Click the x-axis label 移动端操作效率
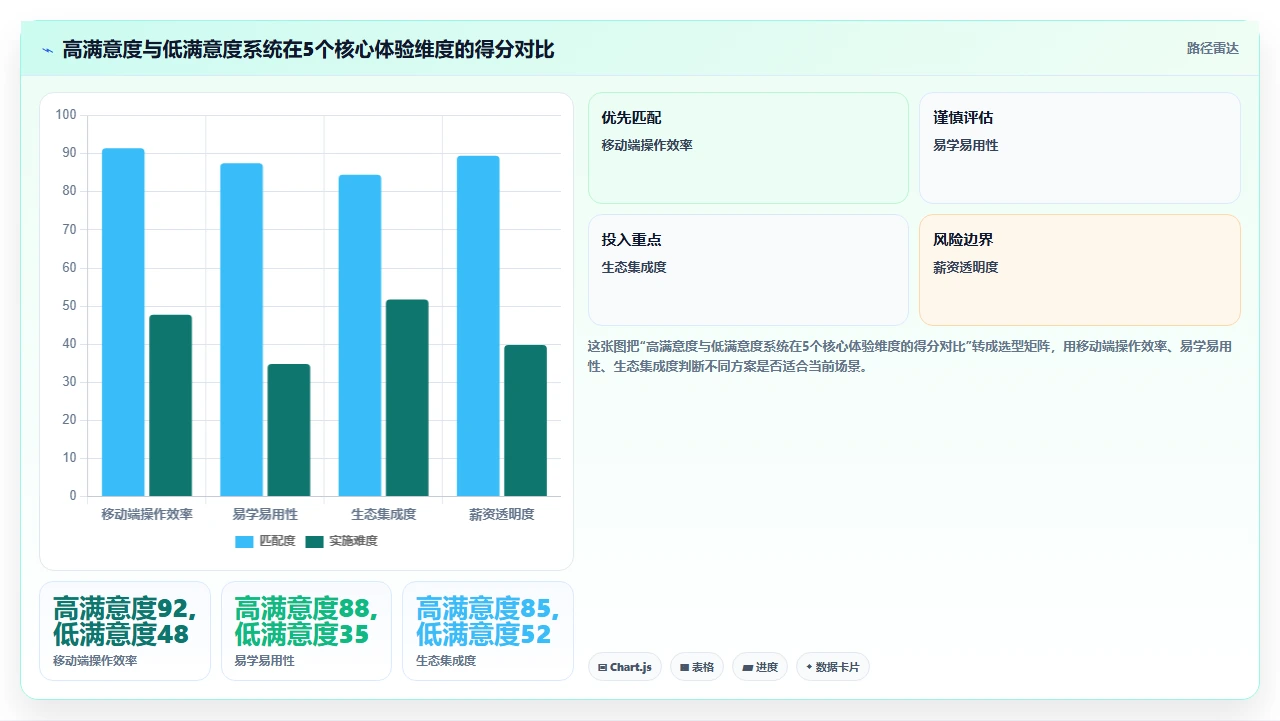 [147, 514]
